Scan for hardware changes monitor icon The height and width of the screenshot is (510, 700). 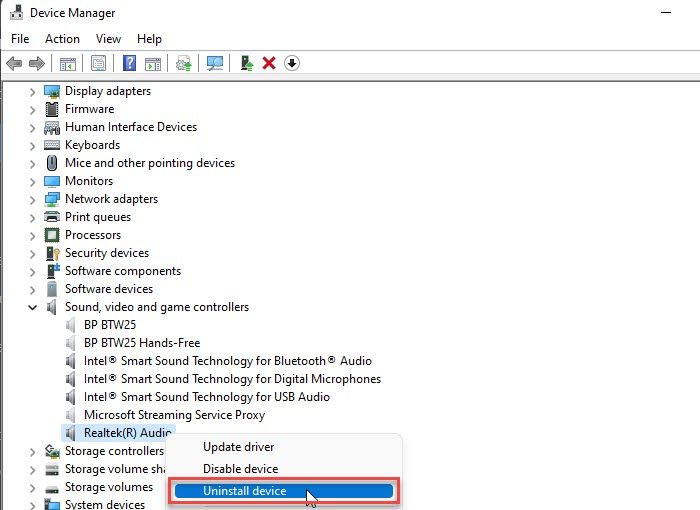(x=215, y=63)
